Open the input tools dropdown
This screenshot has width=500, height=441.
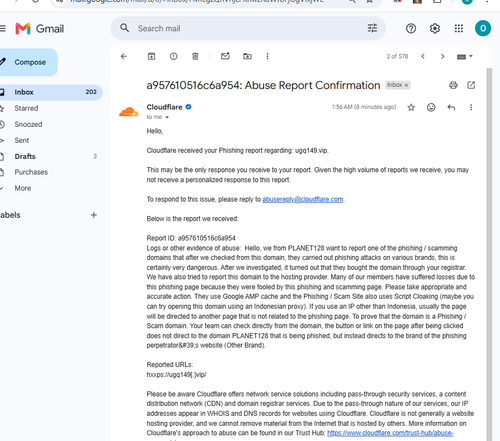point(465,56)
